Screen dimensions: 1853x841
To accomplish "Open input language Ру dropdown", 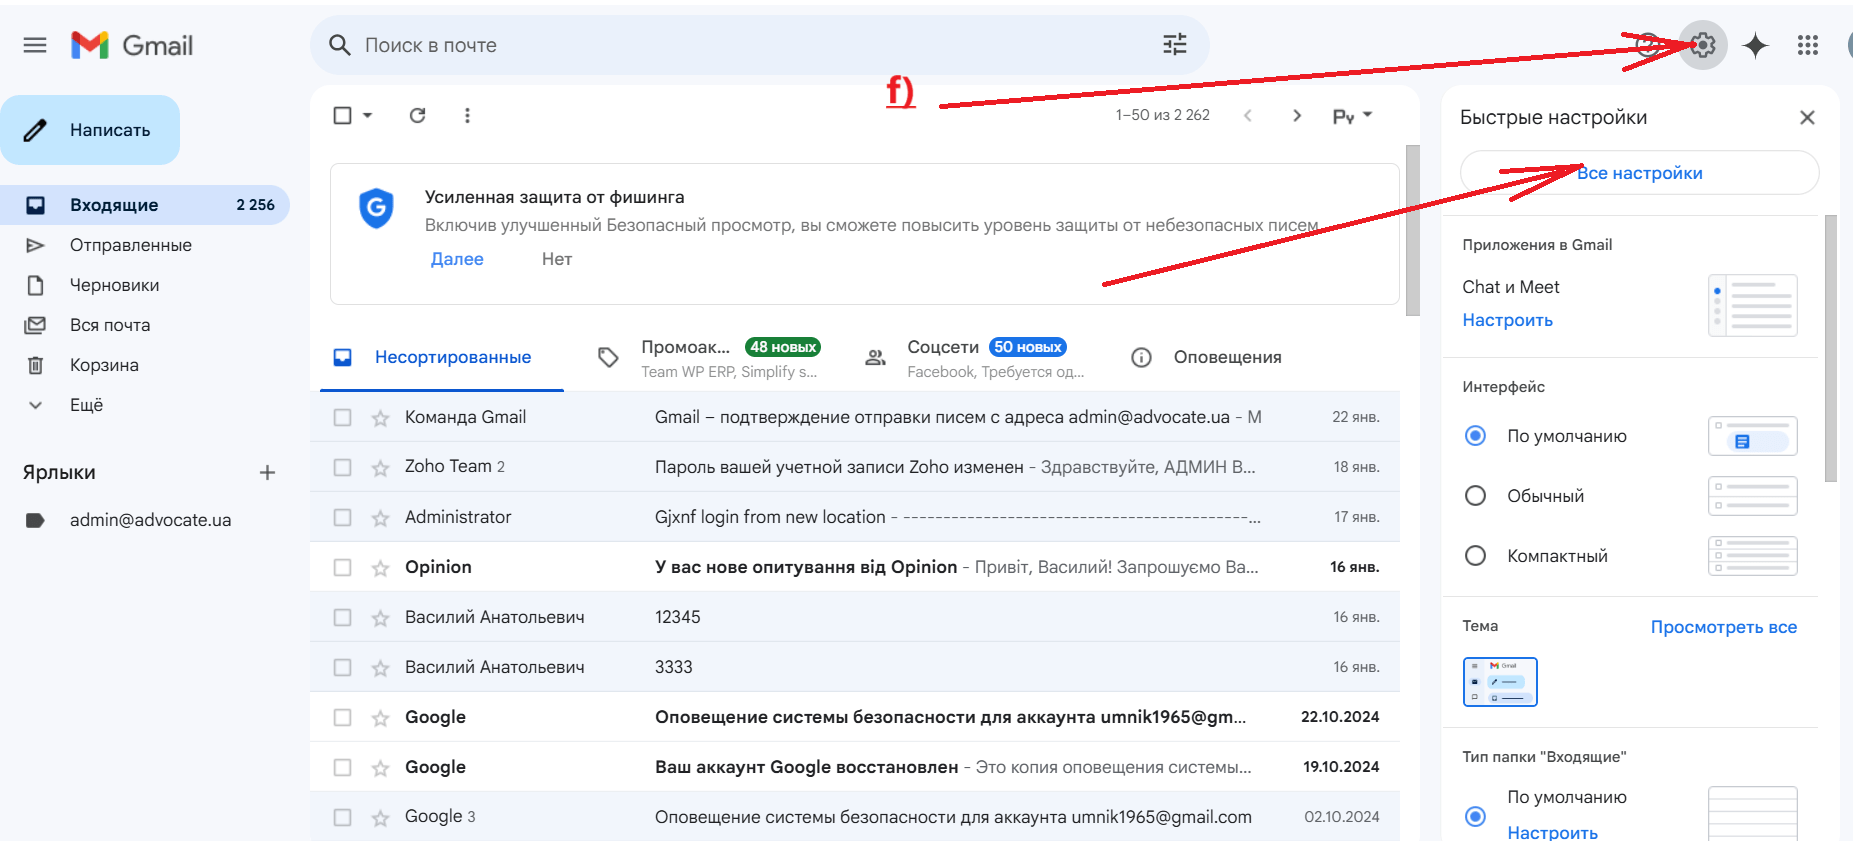I will (x=1352, y=116).
